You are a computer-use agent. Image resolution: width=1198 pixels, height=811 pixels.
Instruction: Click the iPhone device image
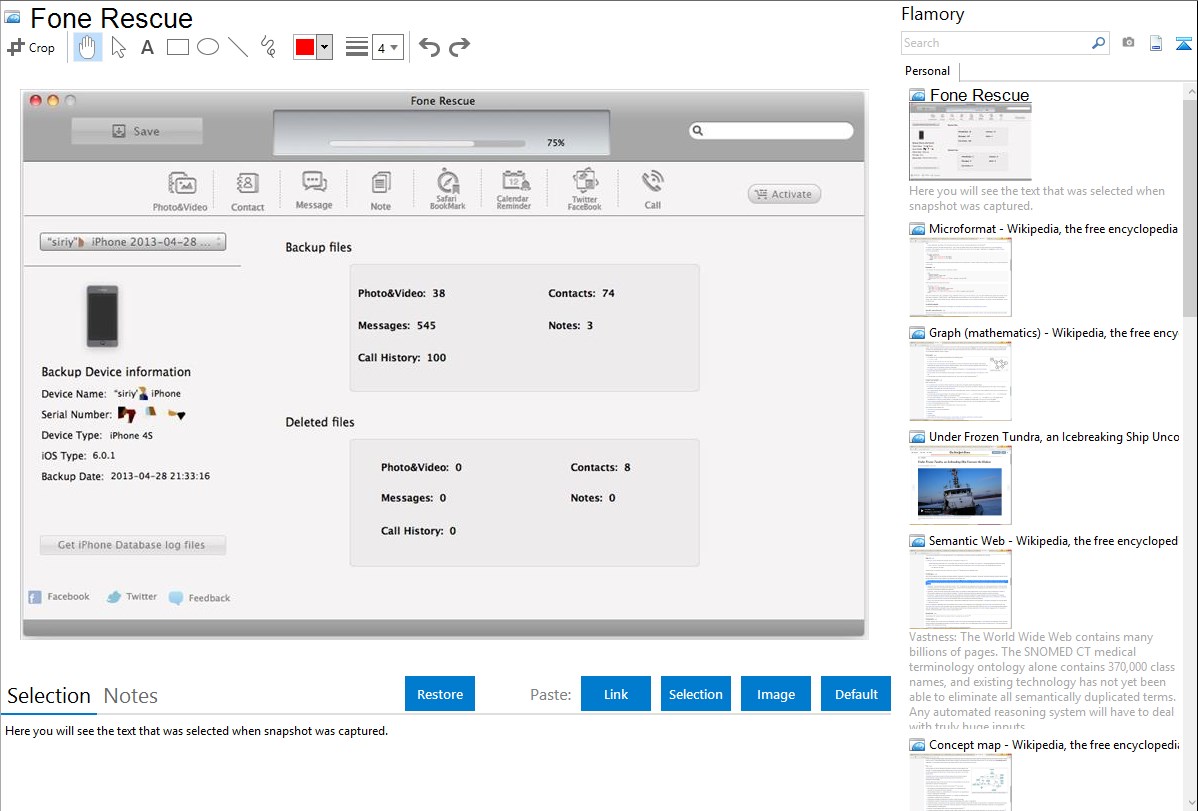coord(102,316)
